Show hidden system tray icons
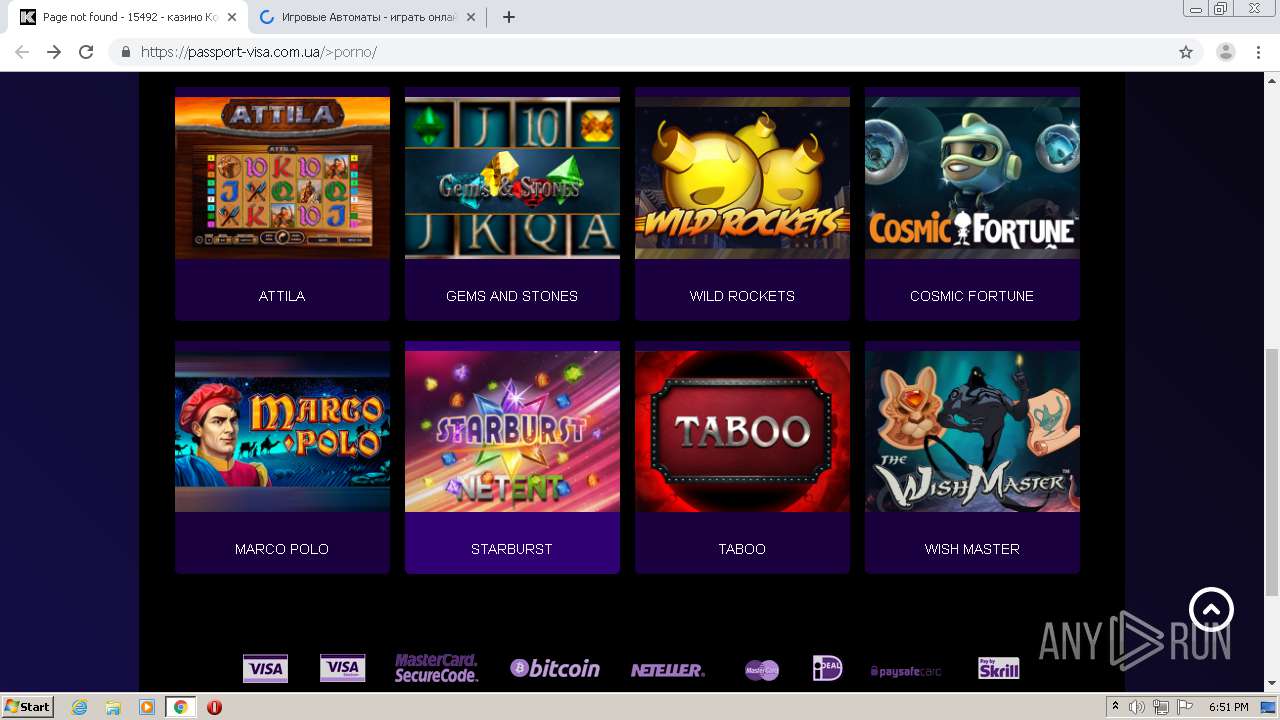The image size is (1280, 720). click(x=1116, y=707)
